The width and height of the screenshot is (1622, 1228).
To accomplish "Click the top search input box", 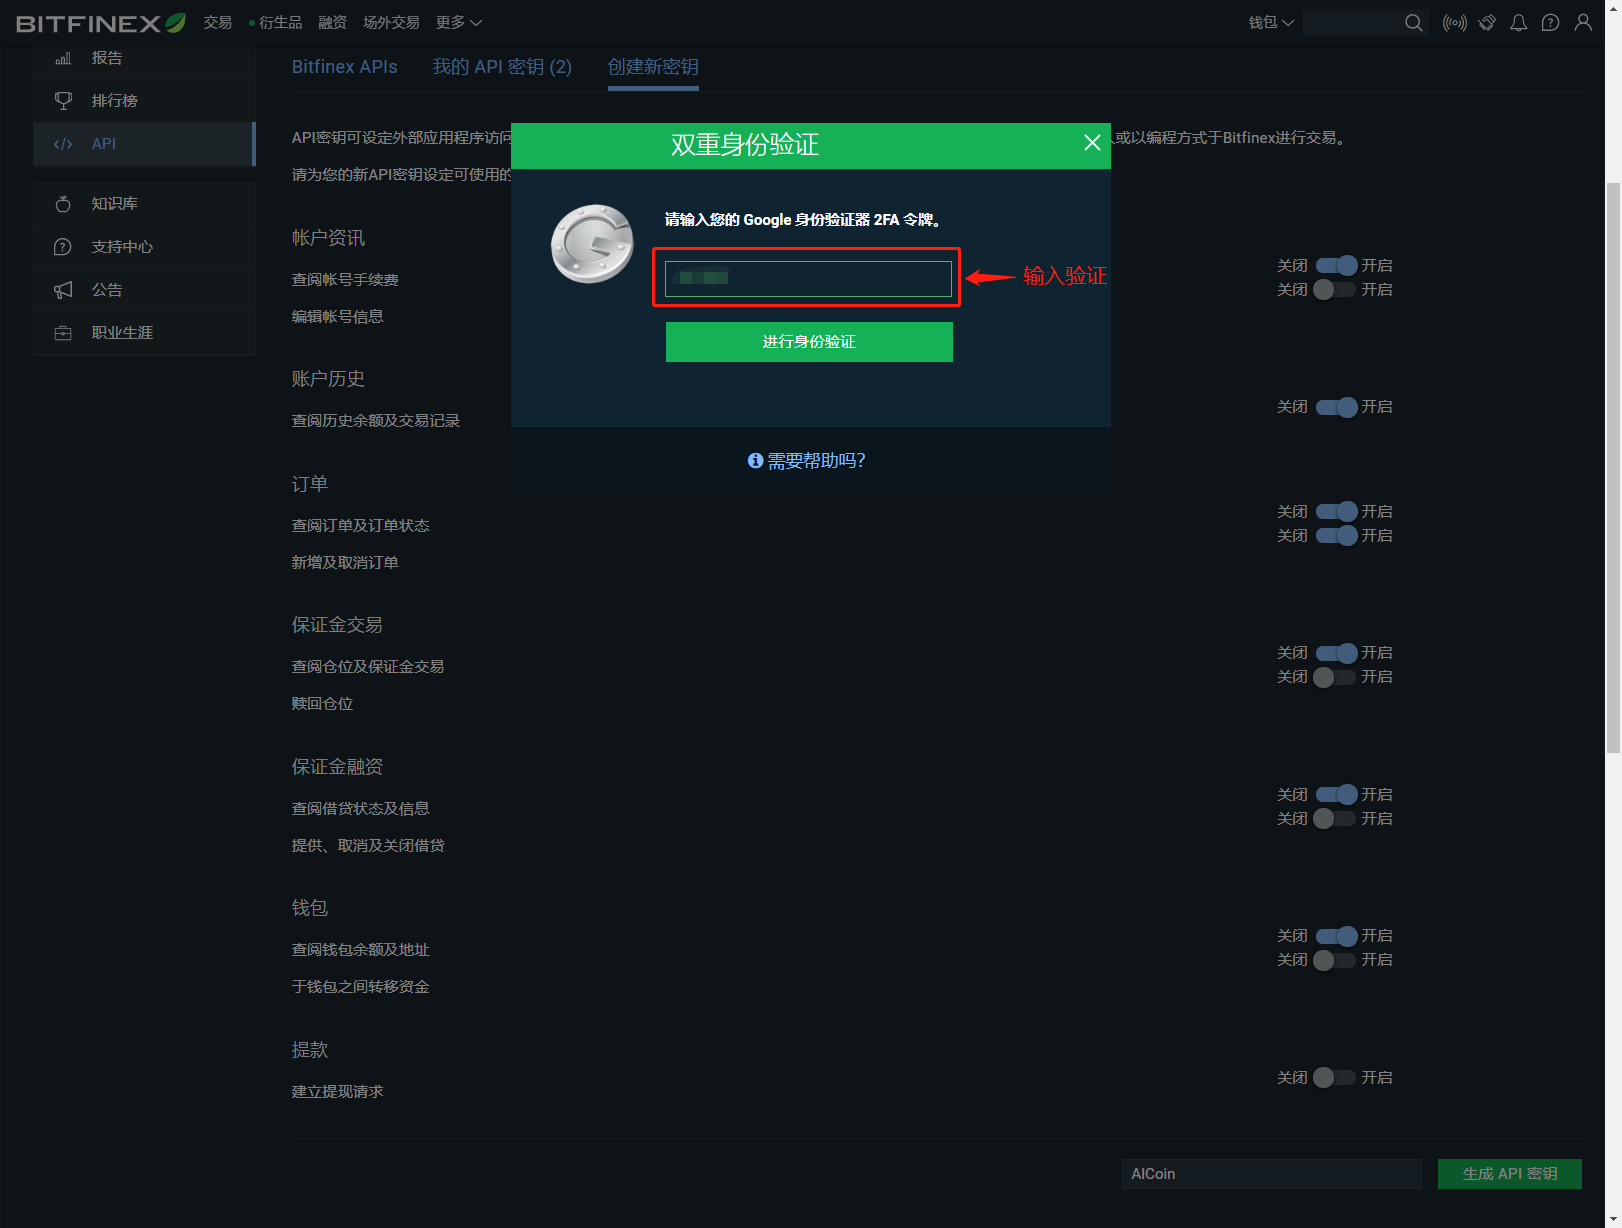I will pyautogui.click(x=1352, y=23).
